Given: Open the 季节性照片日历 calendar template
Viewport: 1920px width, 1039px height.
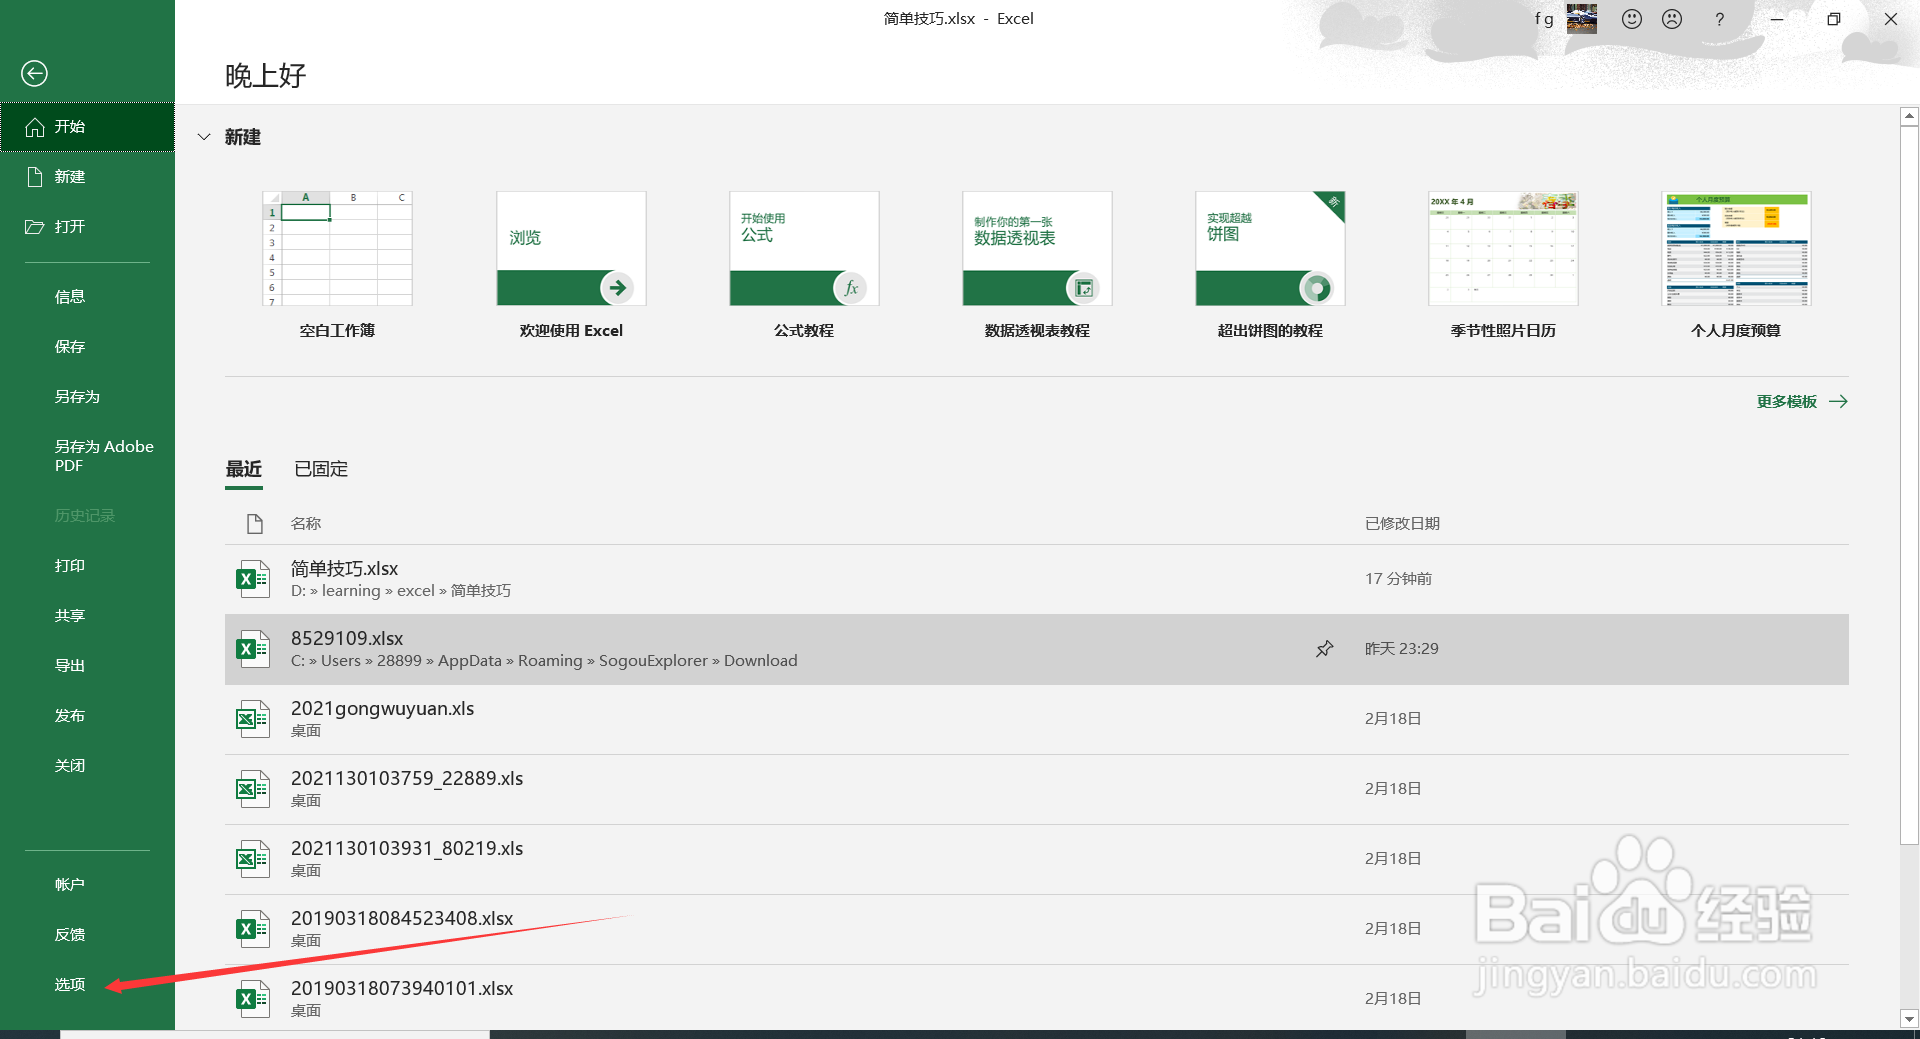Looking at the screenshot, I should pos(1503,266).
